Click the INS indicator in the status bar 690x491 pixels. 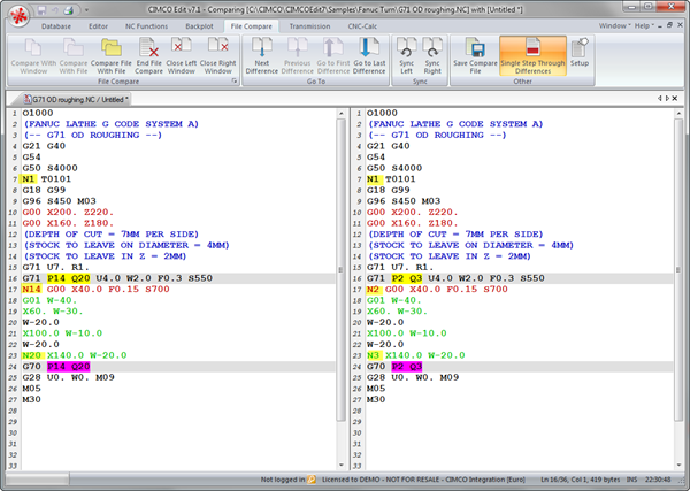point(632,480)
